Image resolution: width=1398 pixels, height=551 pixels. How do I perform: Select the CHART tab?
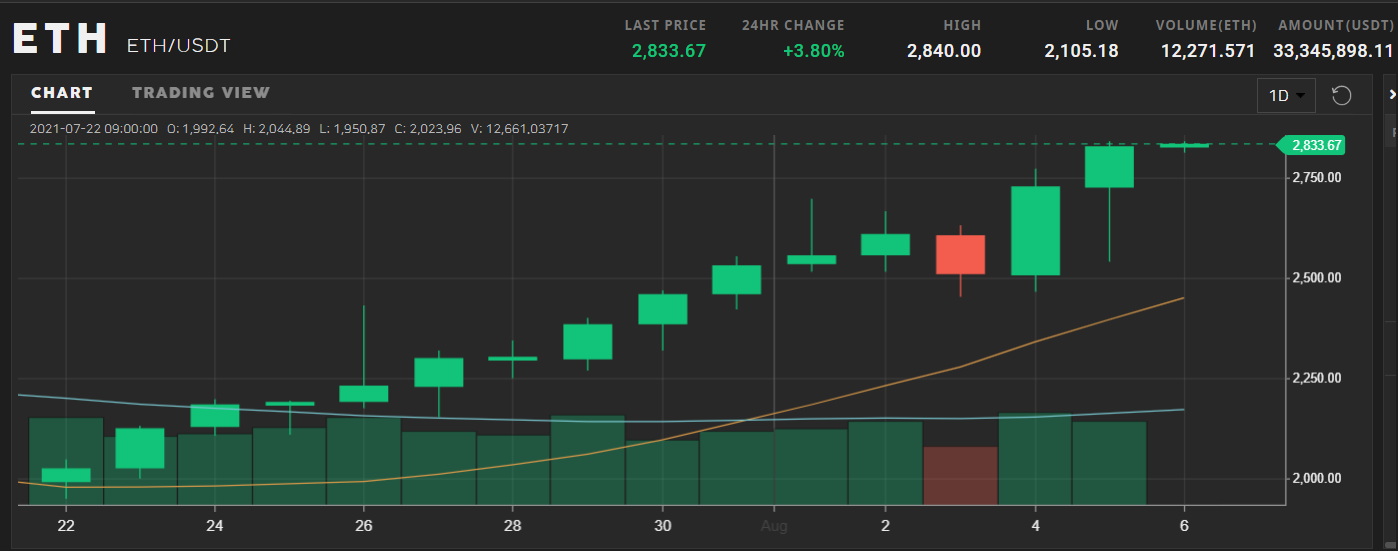62,93
